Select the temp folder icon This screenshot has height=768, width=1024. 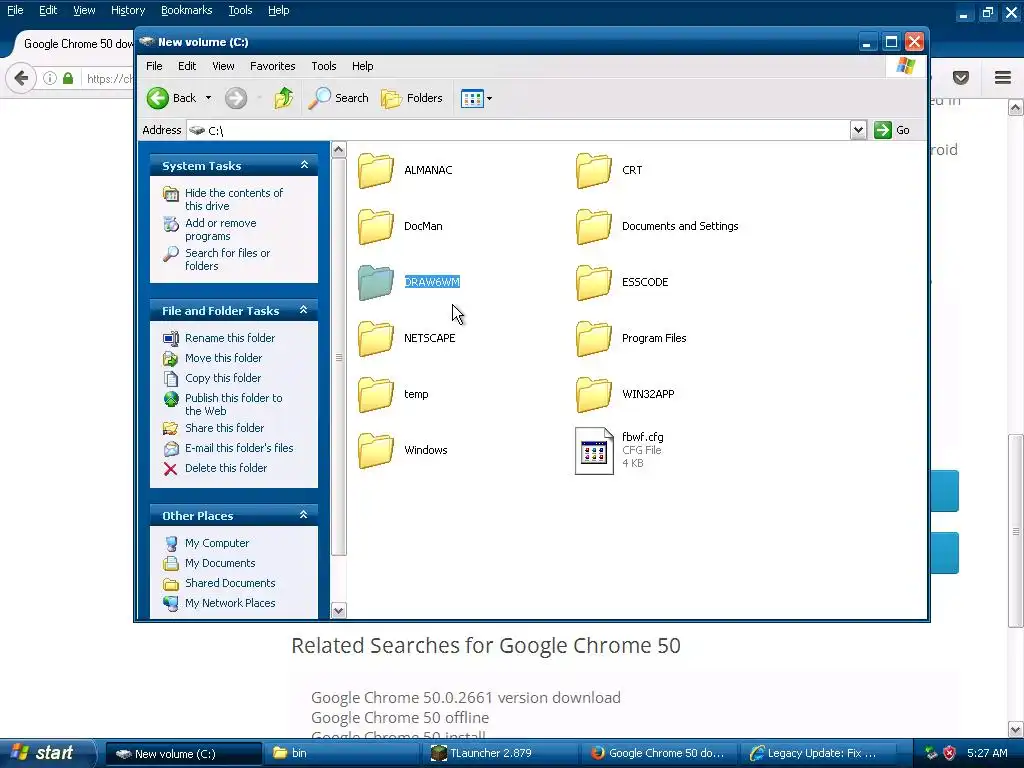(376, 395)
